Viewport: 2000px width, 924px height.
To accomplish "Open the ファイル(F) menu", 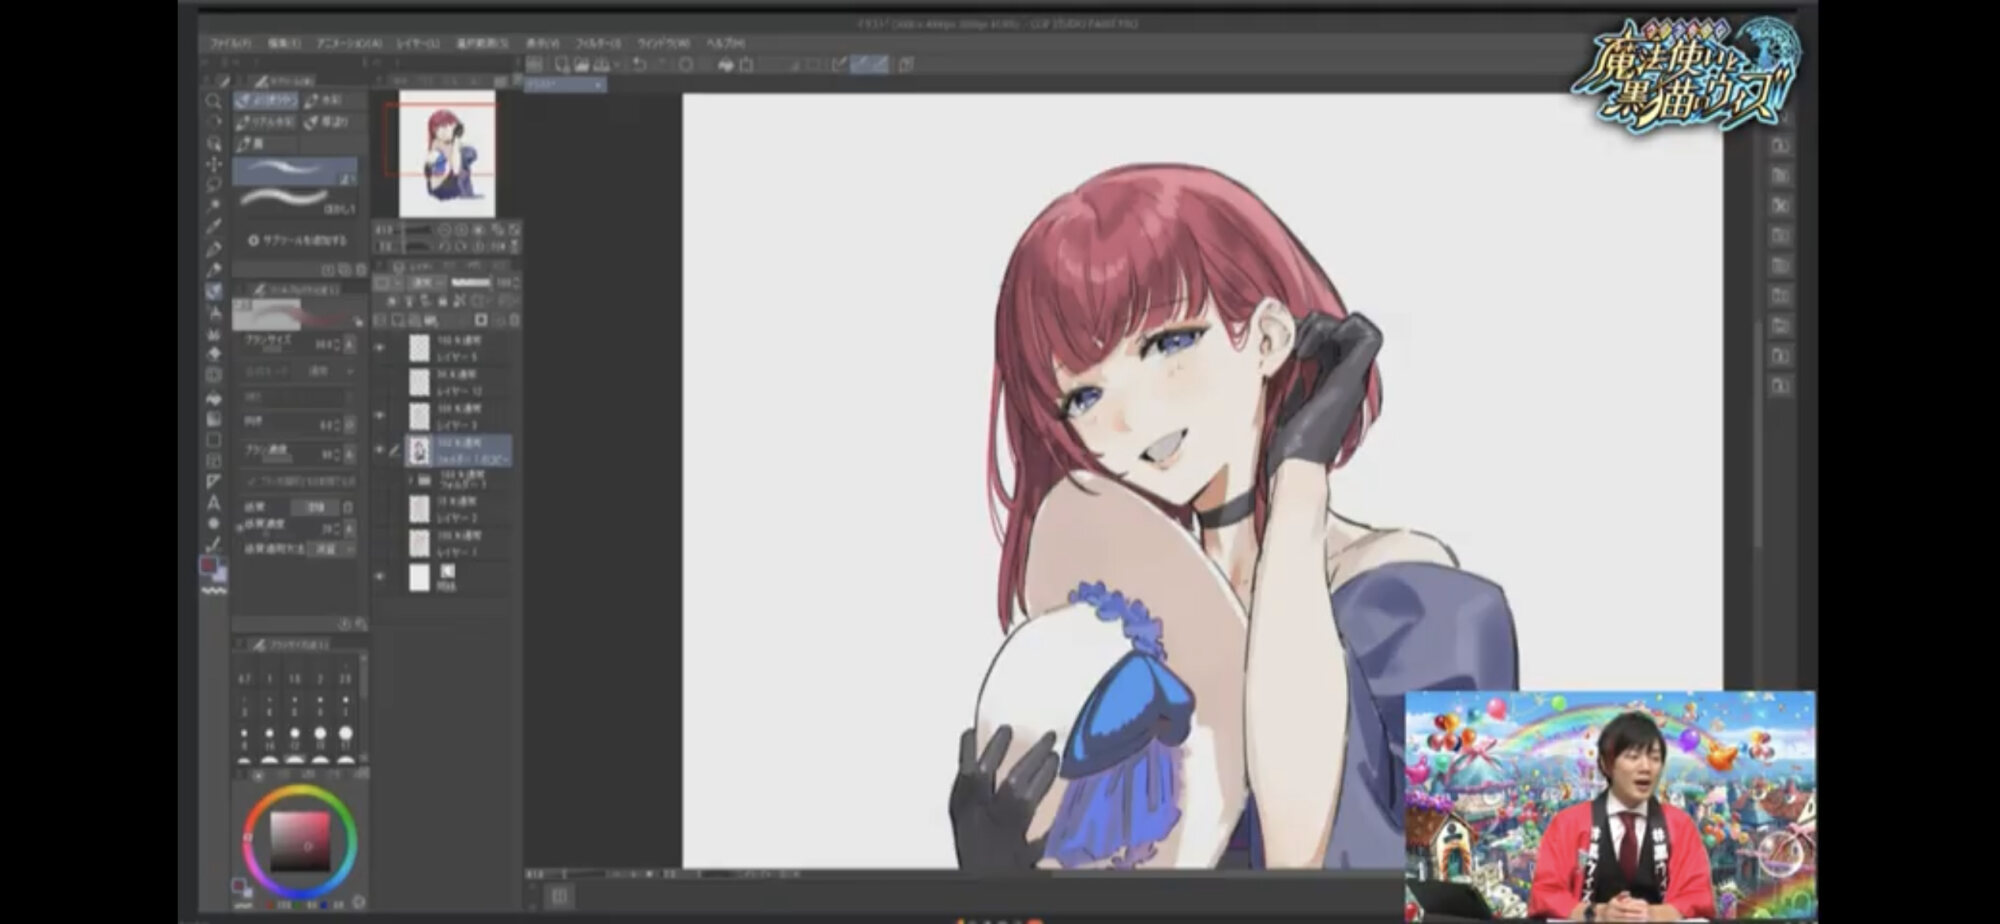I will (x=231, y=44).
